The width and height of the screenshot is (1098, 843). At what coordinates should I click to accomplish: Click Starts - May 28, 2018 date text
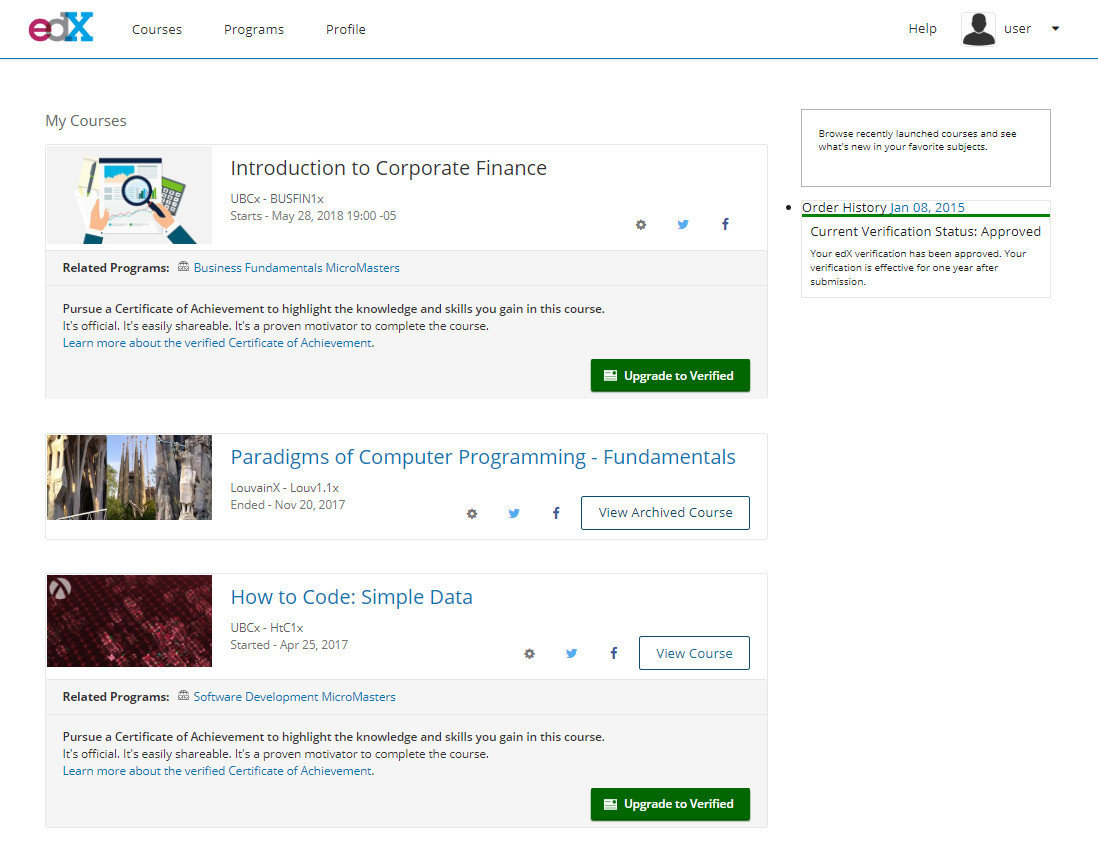pos(313,216)
